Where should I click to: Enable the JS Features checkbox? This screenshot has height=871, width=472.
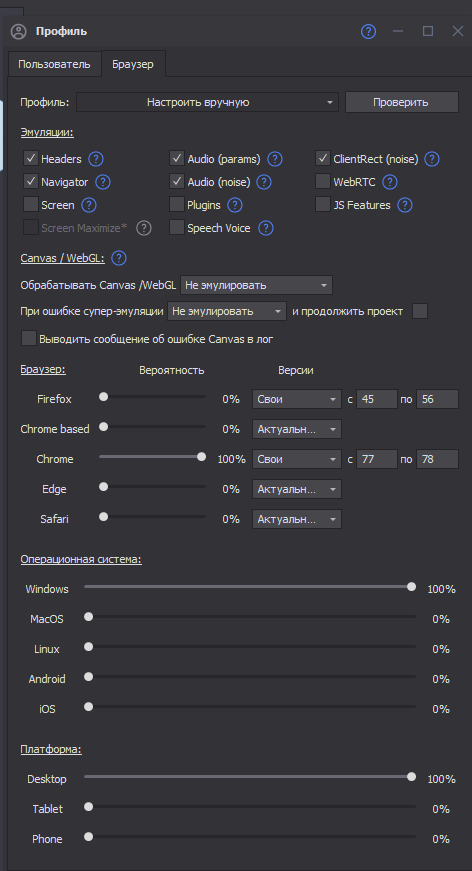pos(323,205)
